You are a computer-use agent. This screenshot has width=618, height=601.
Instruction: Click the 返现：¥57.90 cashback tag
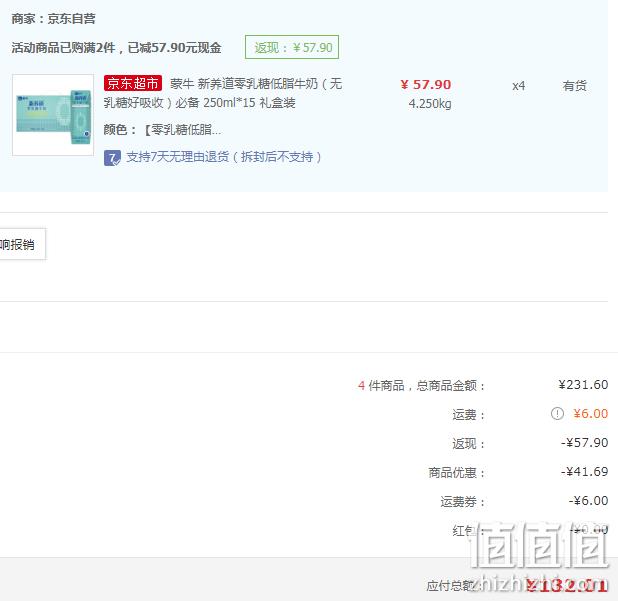[x=292, y=47]
